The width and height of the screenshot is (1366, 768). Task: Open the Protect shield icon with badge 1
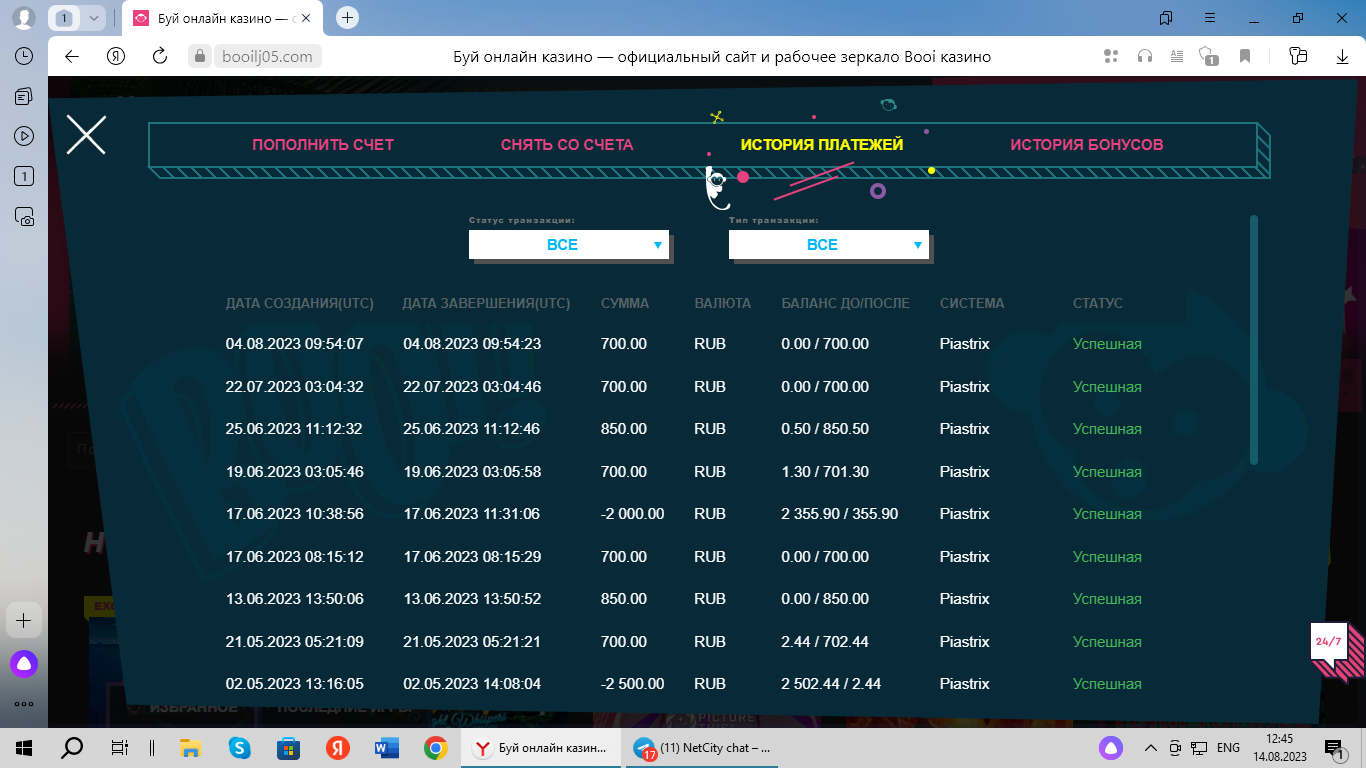(1208, 57)
